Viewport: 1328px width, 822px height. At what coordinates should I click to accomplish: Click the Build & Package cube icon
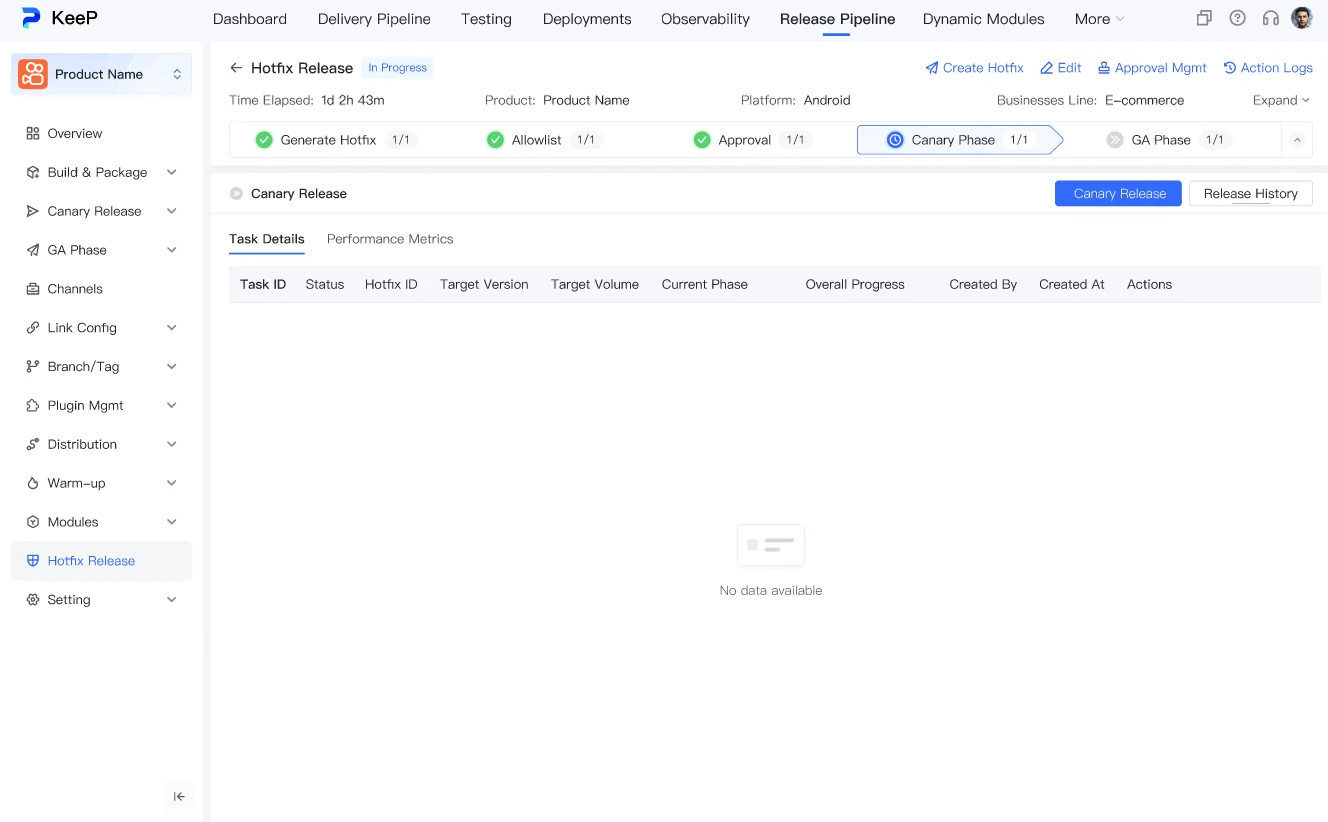point(33,172)
